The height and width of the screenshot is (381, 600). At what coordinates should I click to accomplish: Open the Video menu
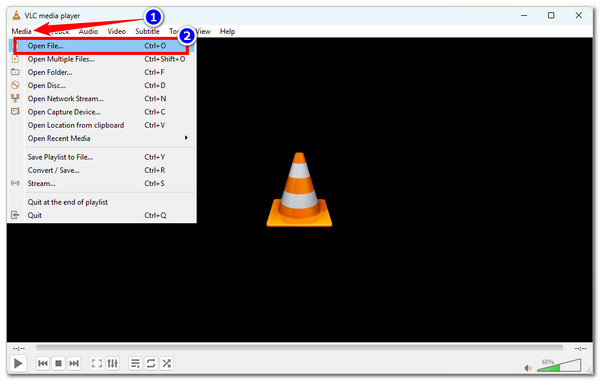(x=116, y=31)
